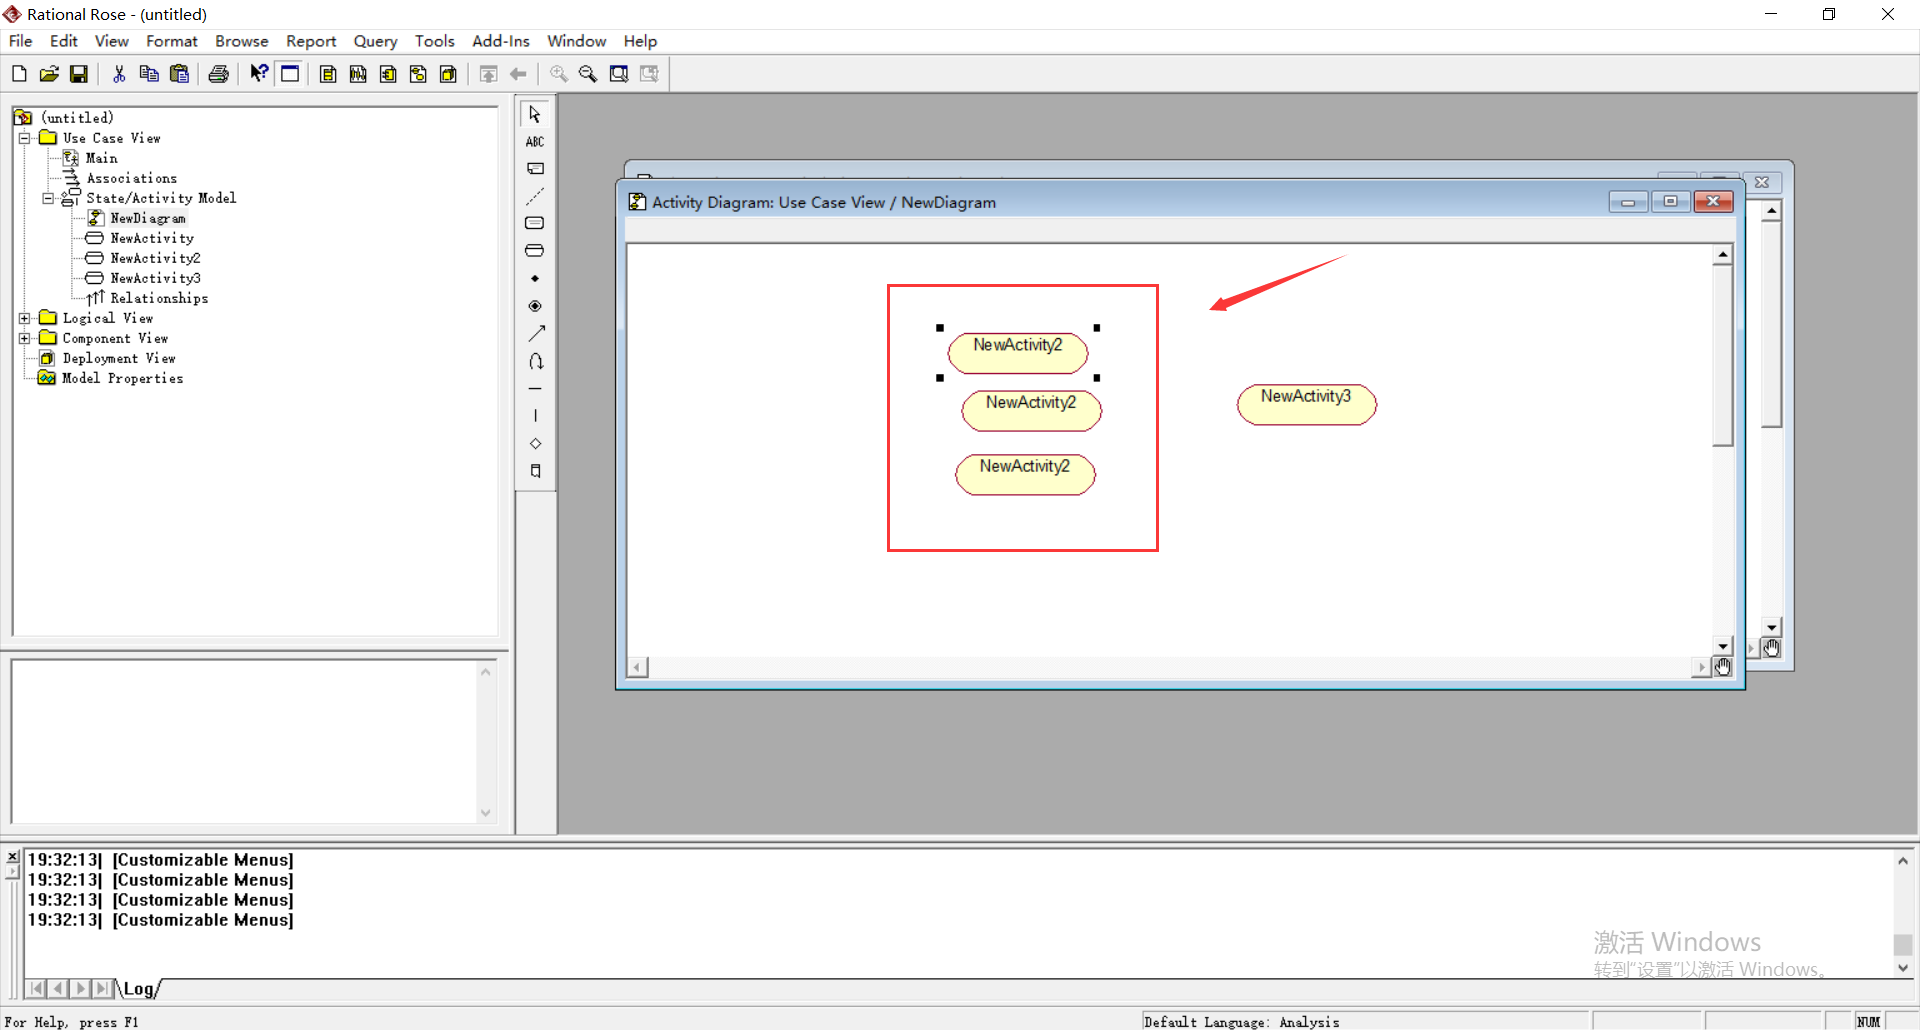Open the Help menu
Image resolution: width=1920 pixels, height=1030 pixels.
(x=640, y=41)
